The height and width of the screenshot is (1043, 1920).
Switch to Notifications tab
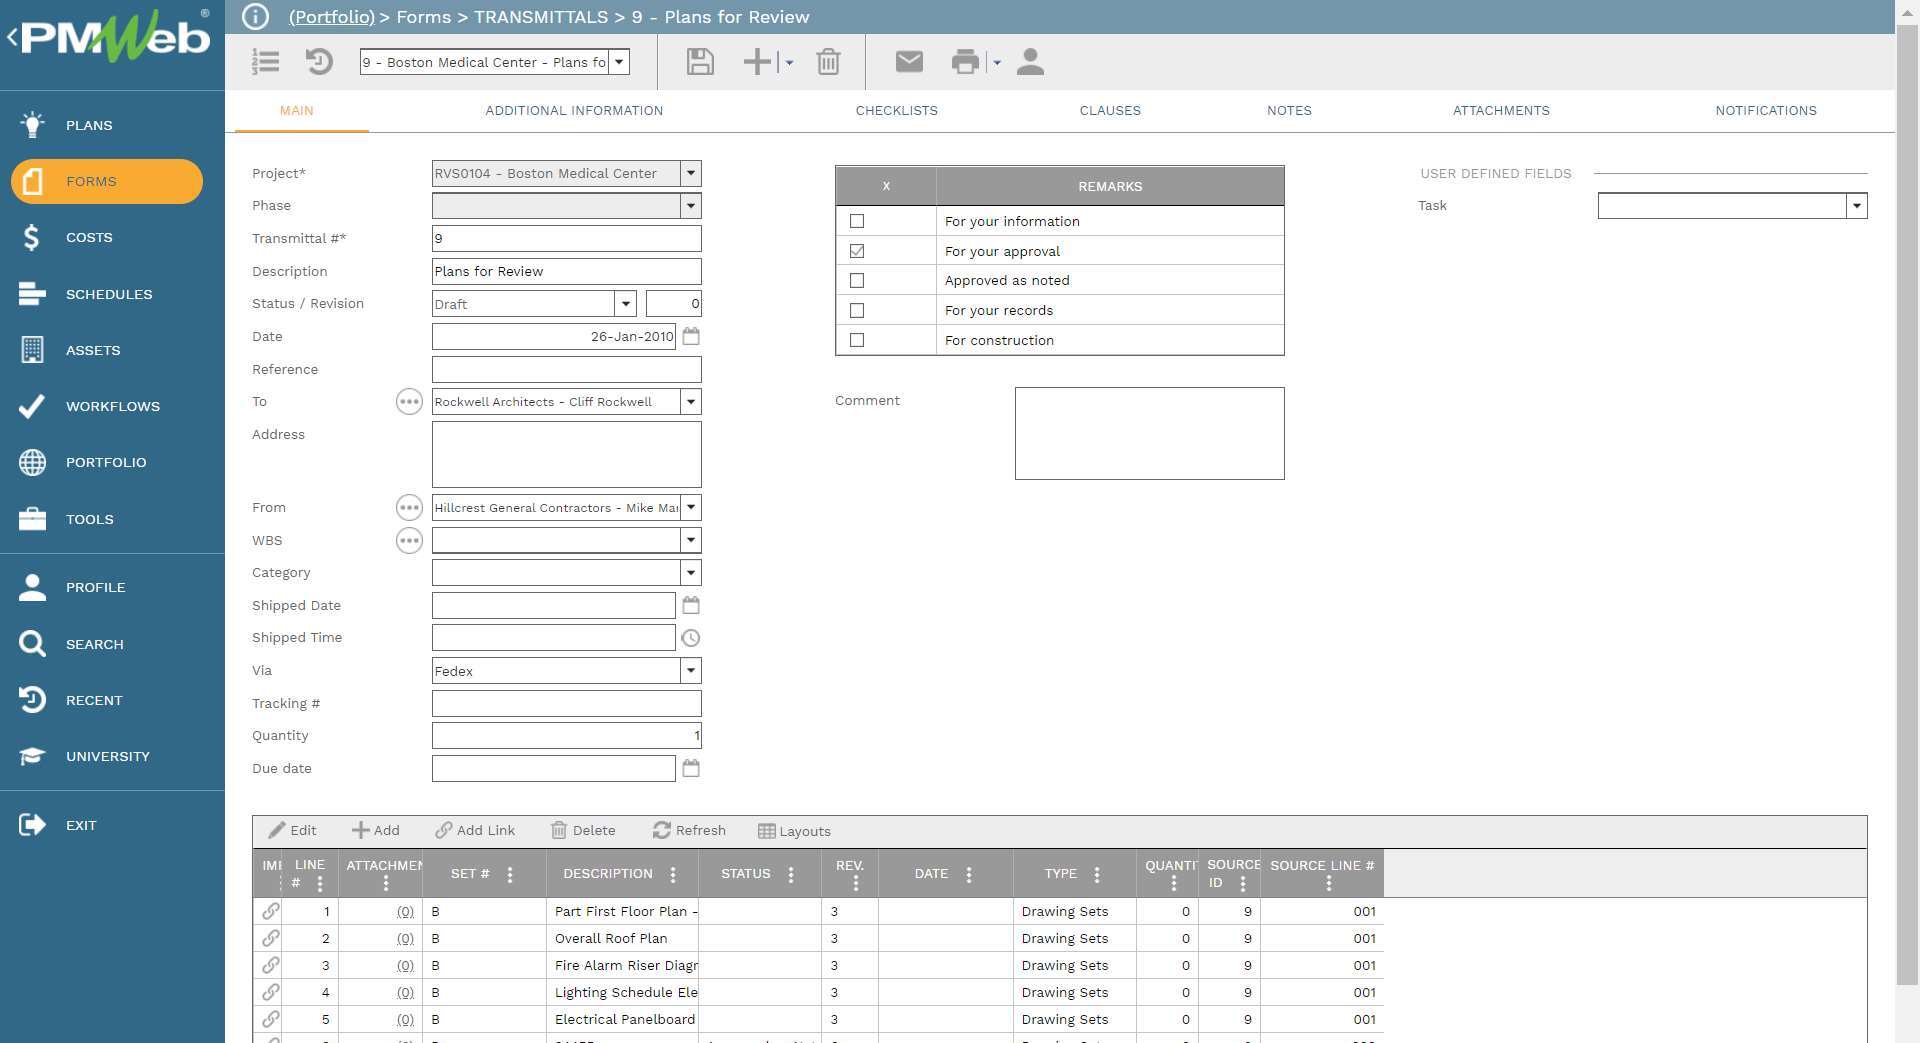click(1766, 111)
